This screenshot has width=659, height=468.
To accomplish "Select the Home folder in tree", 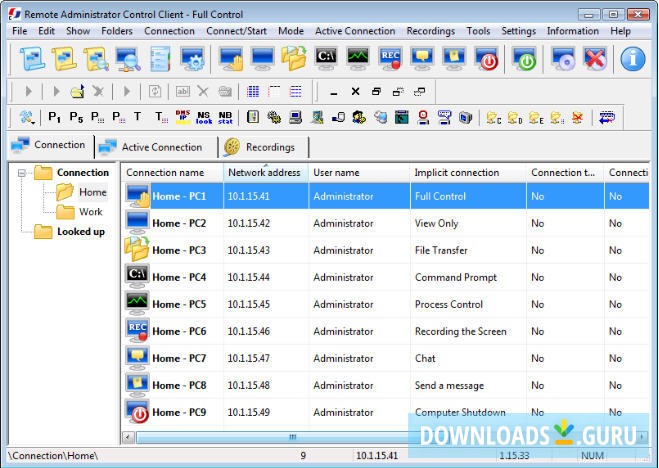I will 92,192.
